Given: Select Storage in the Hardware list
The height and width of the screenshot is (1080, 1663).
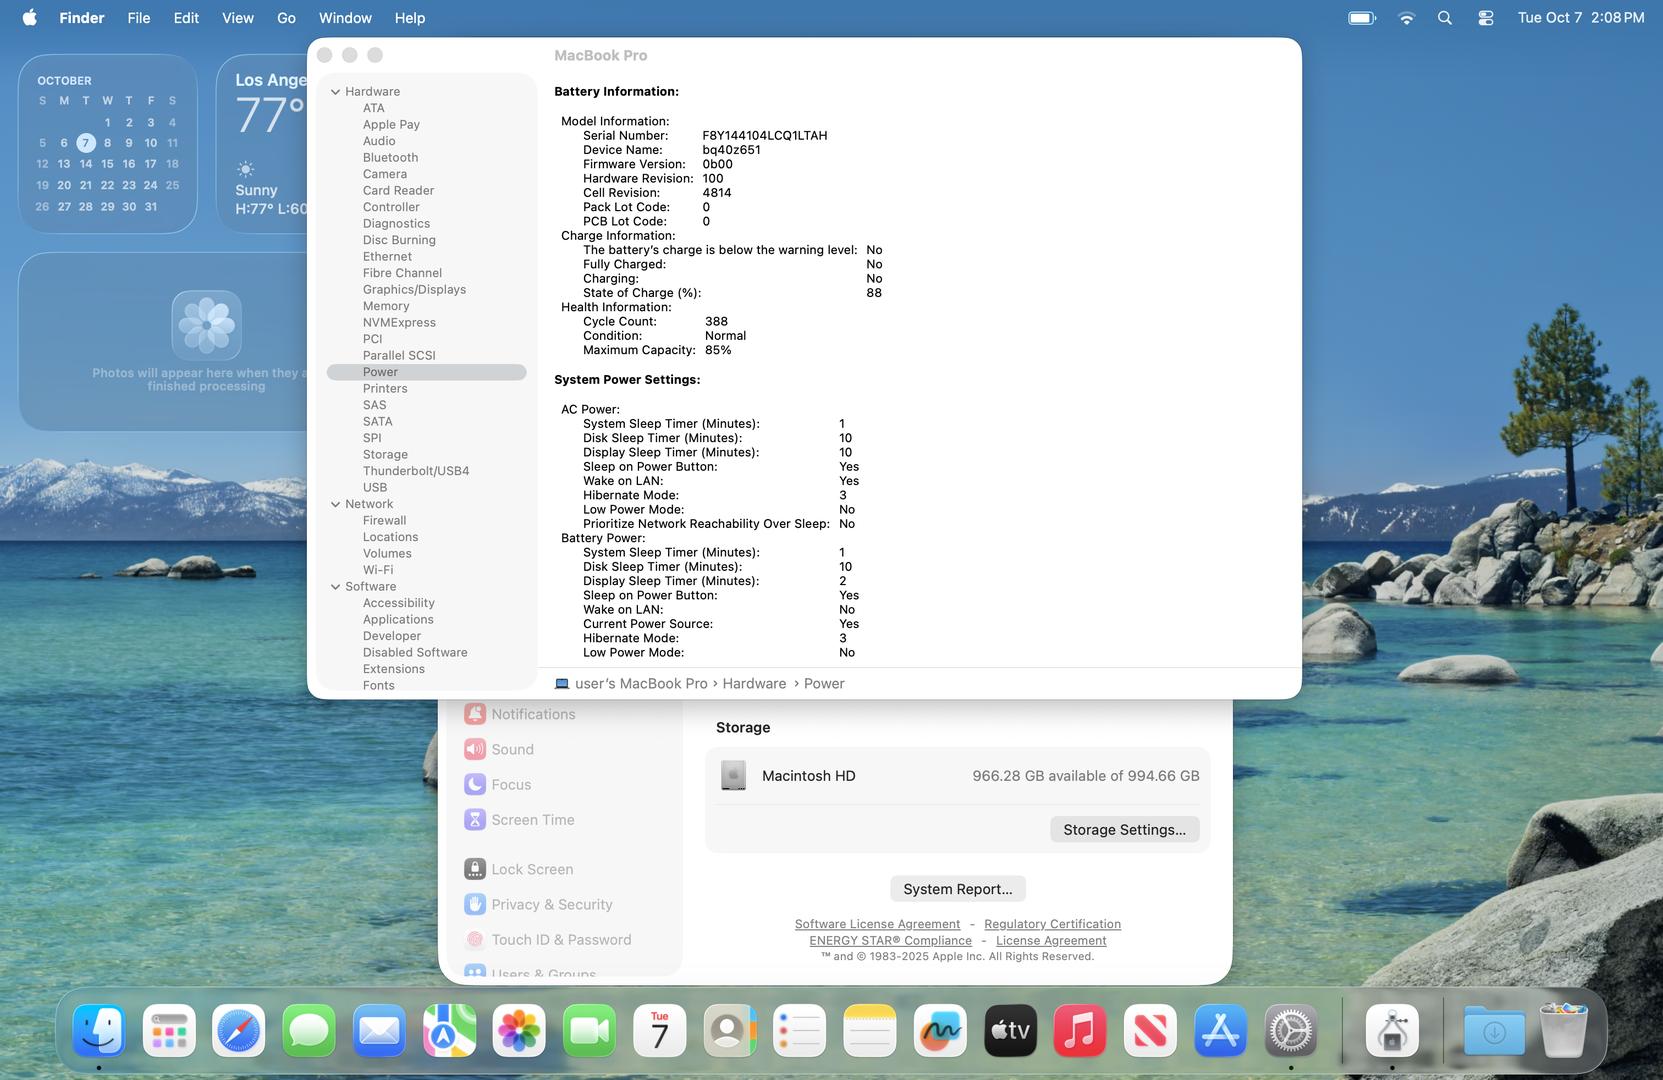Looking at the screenshot, I should coord(385,455).
